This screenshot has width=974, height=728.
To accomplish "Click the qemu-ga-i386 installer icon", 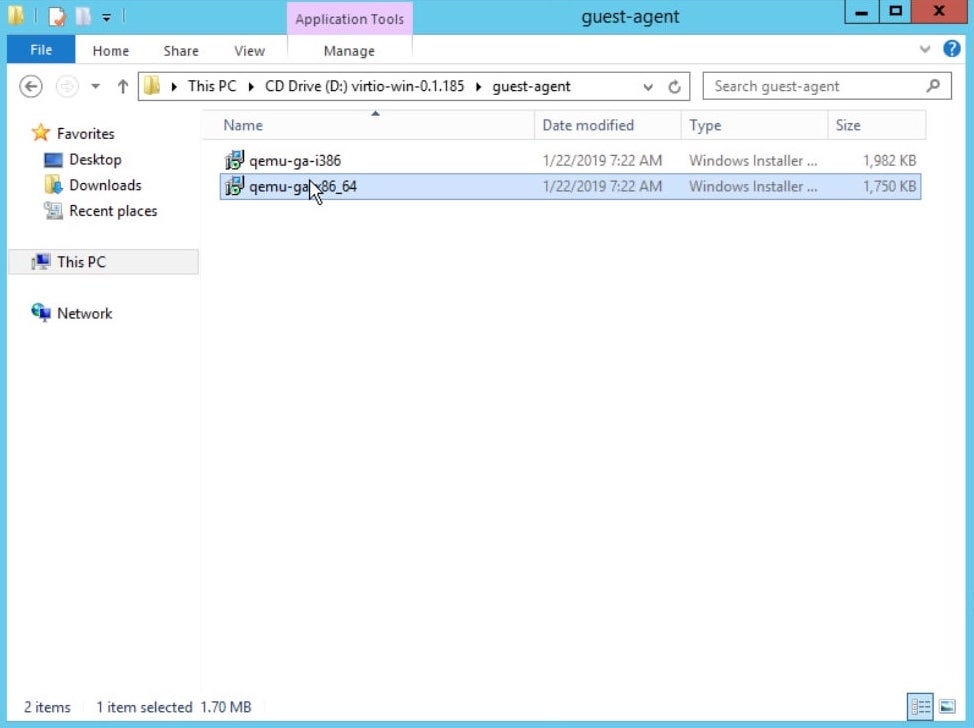I will [x=235, y=160].
